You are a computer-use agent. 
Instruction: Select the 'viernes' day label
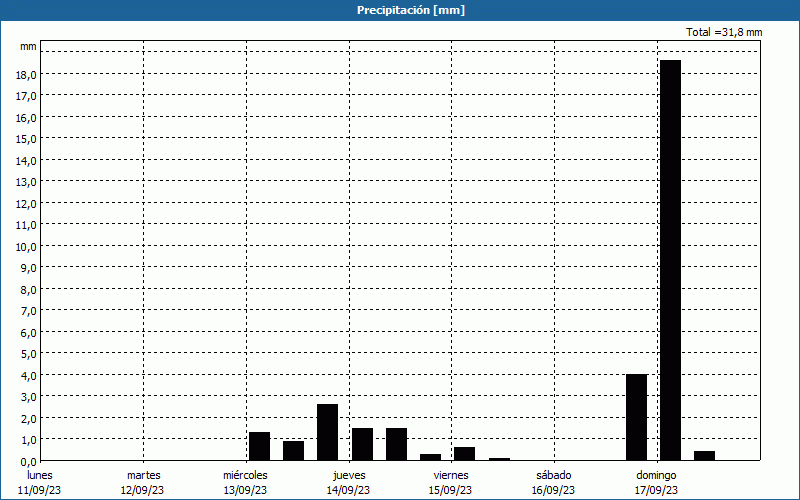tap(451, 475)
